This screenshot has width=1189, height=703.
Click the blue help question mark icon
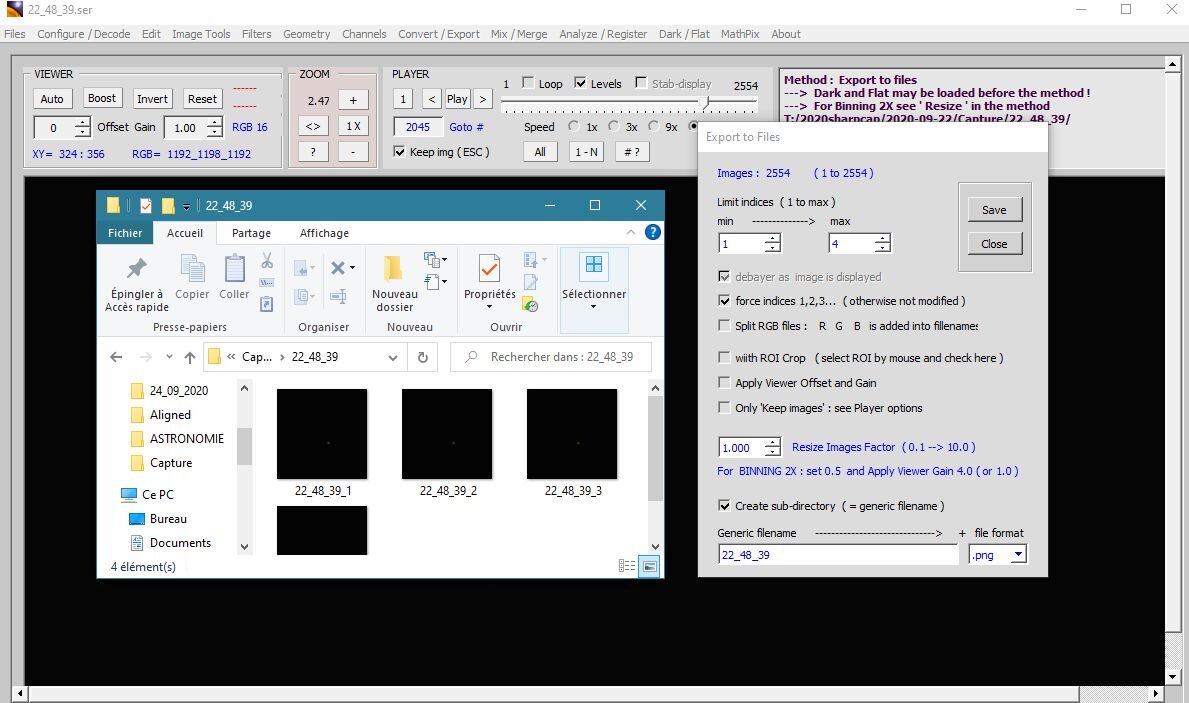(652, 232)
